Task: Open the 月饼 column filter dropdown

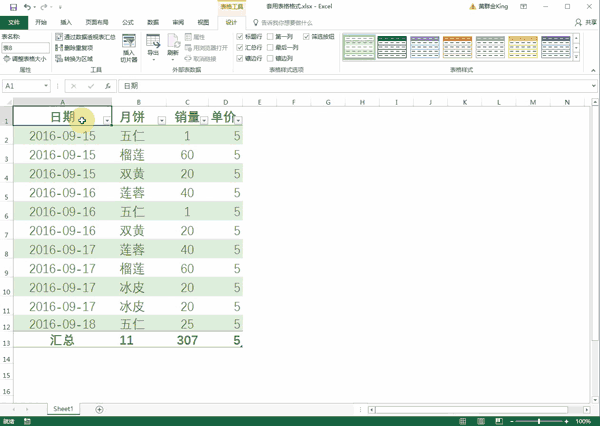Action: tap(161, 119)
